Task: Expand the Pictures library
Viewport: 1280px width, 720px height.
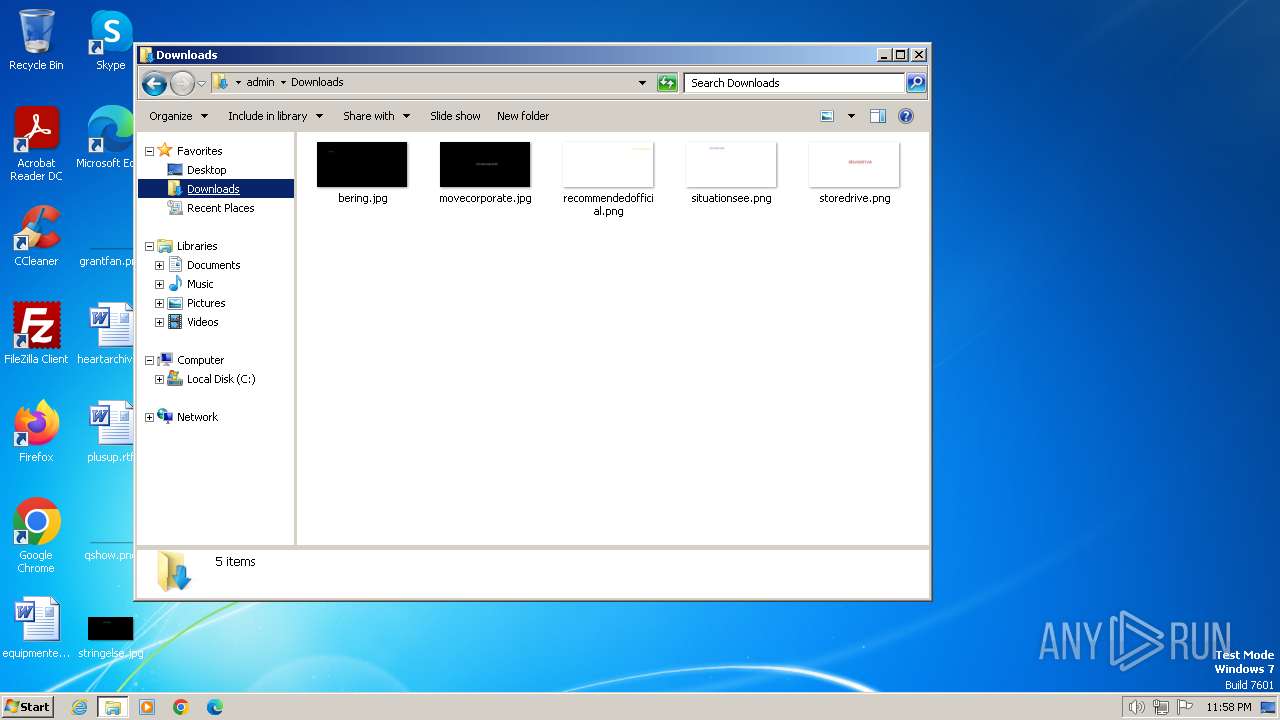Action: coord(159,303)
